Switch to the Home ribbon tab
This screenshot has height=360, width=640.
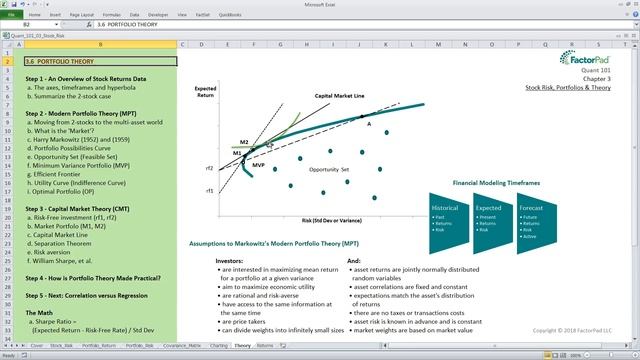click(35, 15)
